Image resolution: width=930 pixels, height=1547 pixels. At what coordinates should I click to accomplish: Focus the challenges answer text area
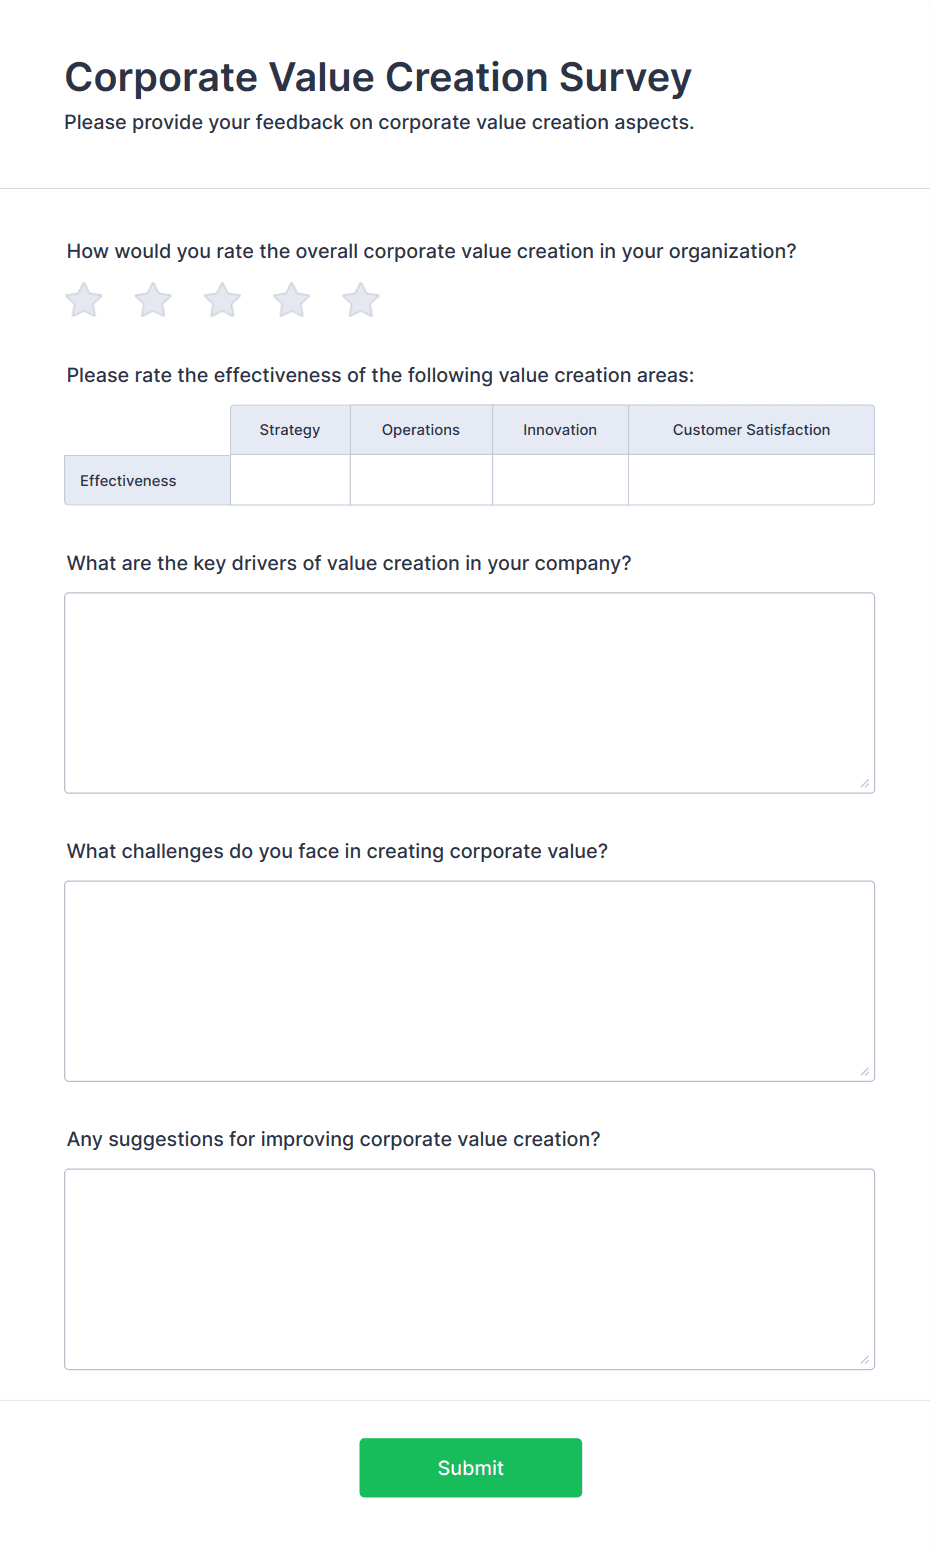469,980
